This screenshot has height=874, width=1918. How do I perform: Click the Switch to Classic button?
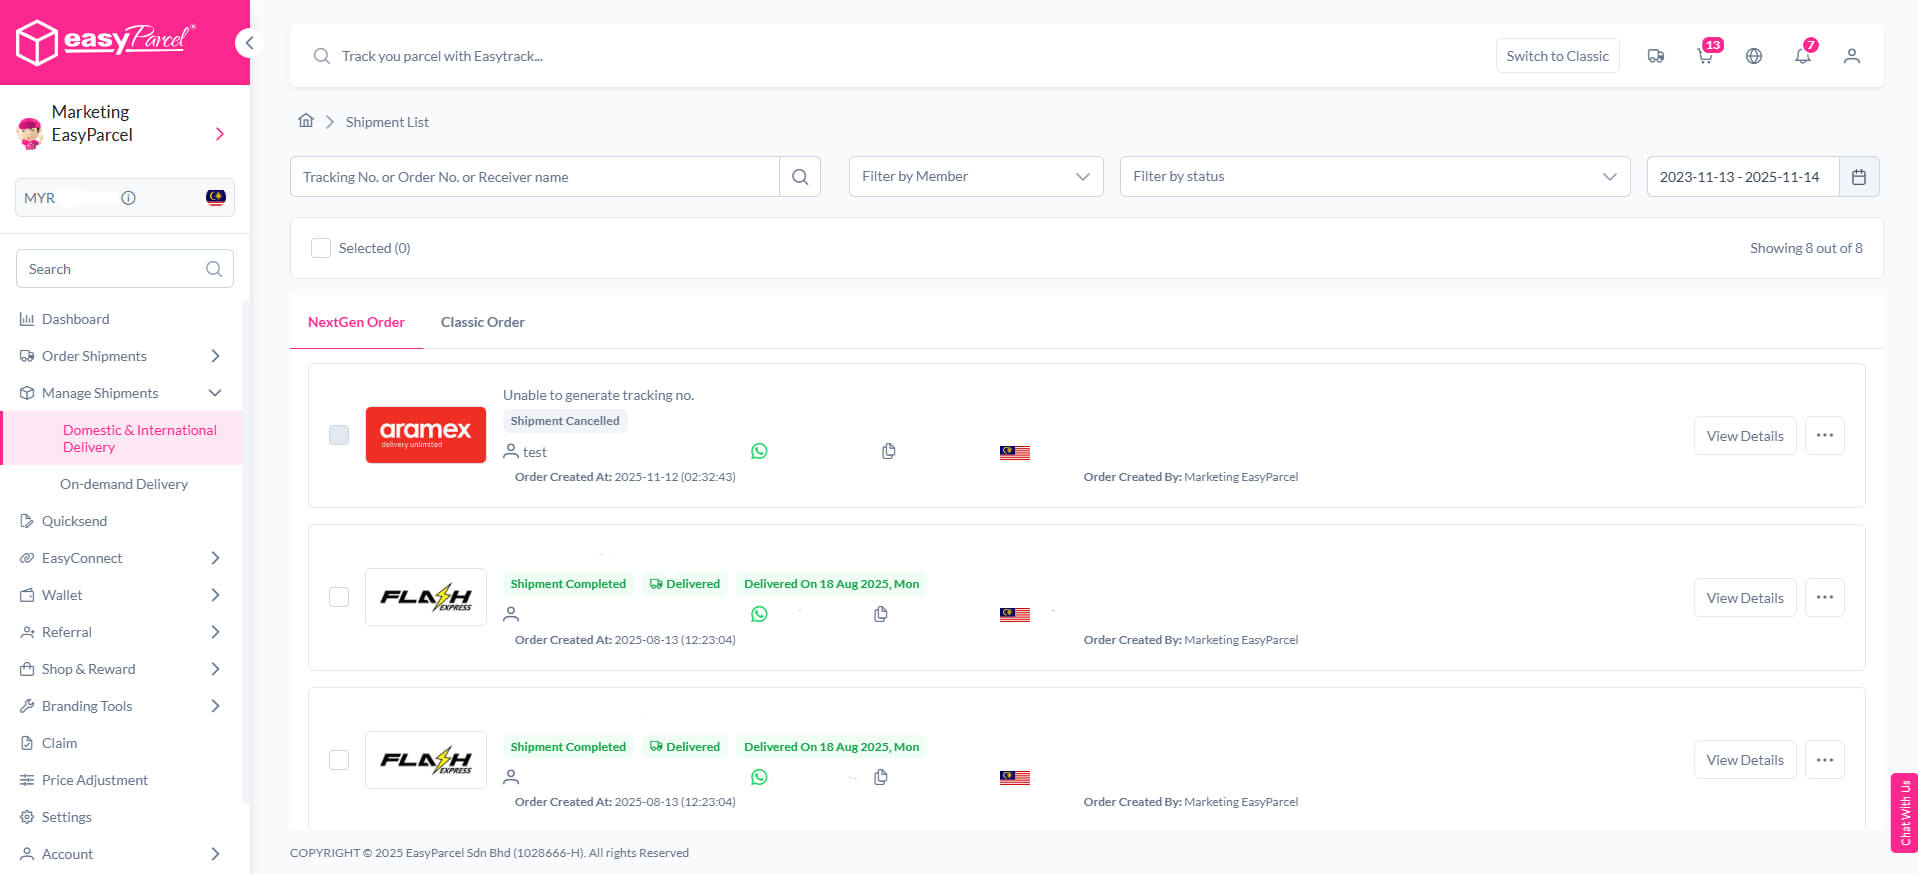[1557, 56]
